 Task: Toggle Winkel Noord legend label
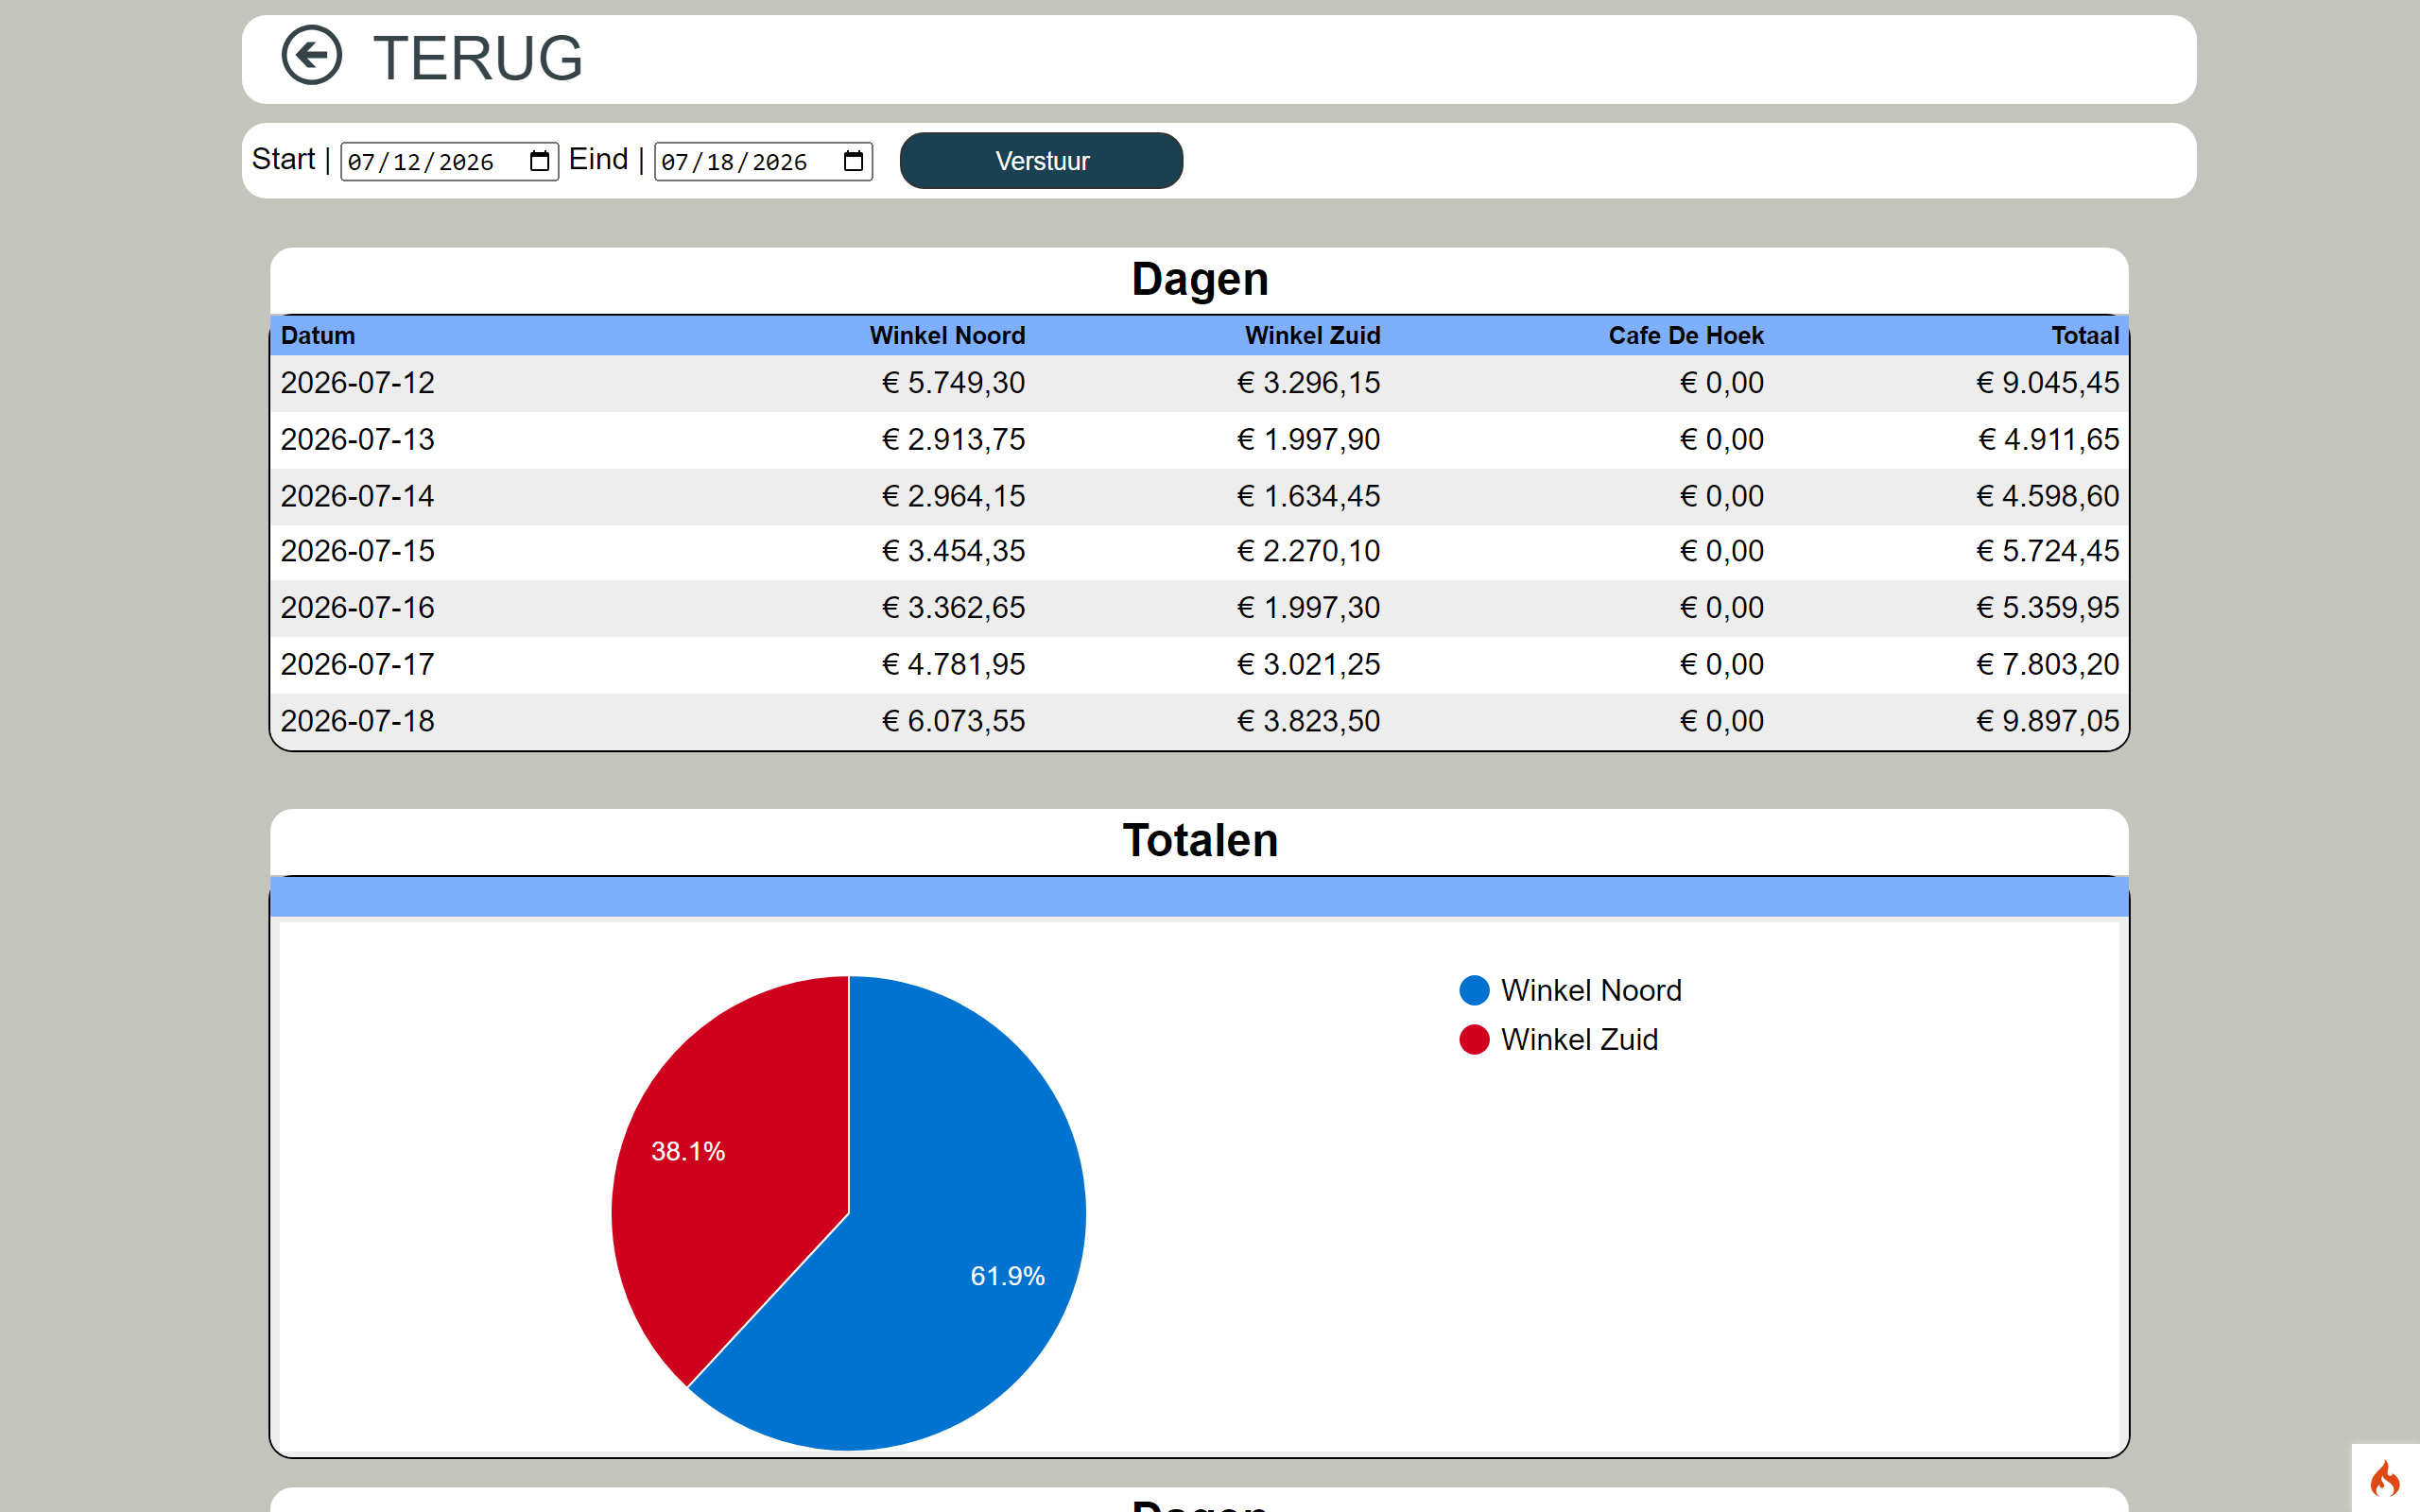click(x=1590, y=990)
